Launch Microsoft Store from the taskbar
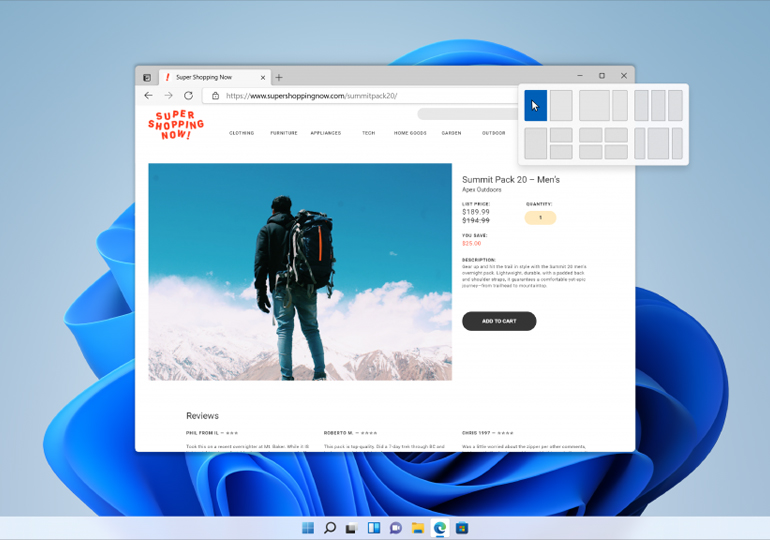The height and width of the screenshot is (540, 770). [462, 528]
